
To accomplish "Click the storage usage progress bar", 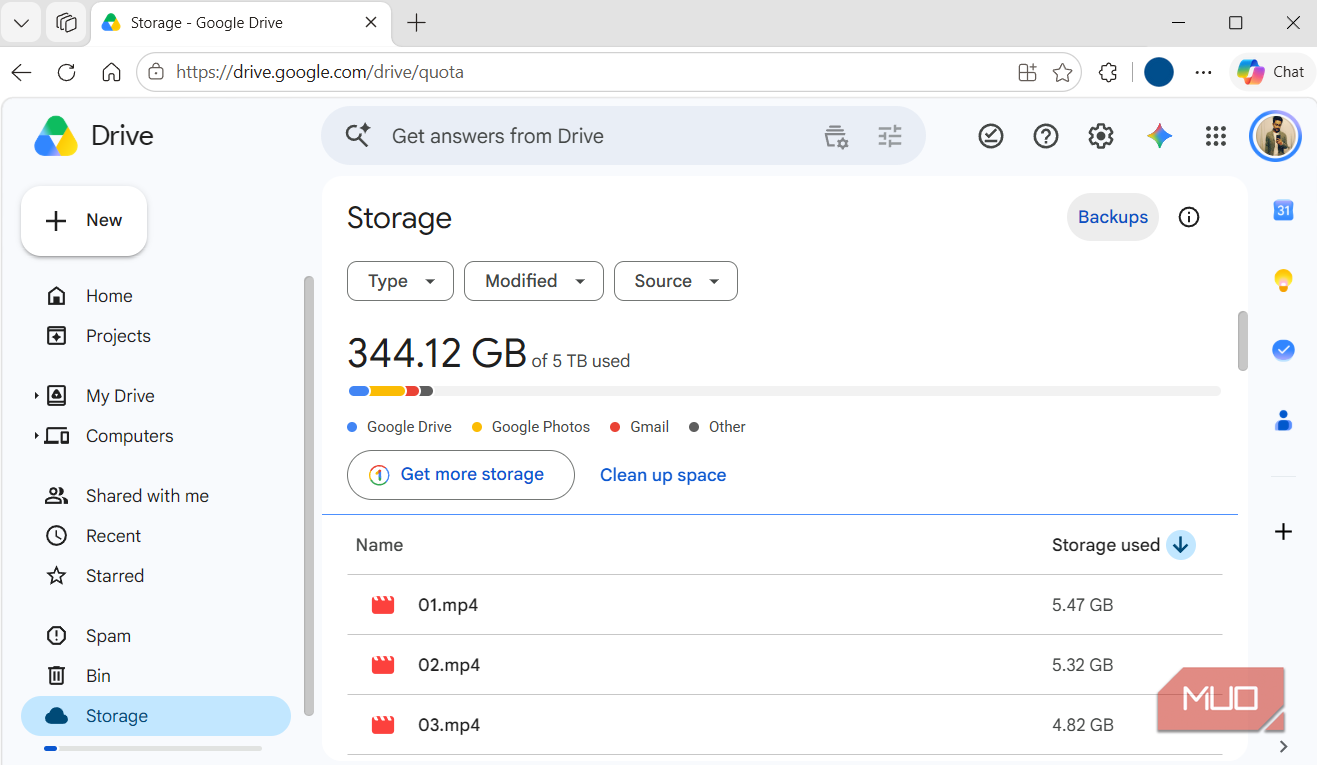I will click(x=784, y=391).
